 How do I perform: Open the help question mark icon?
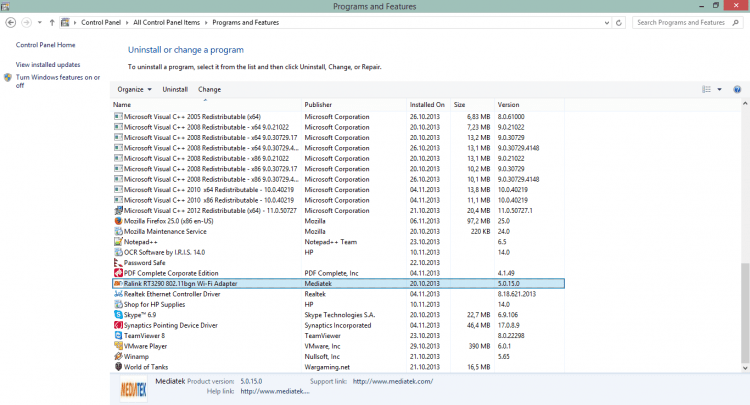point(737,89)
